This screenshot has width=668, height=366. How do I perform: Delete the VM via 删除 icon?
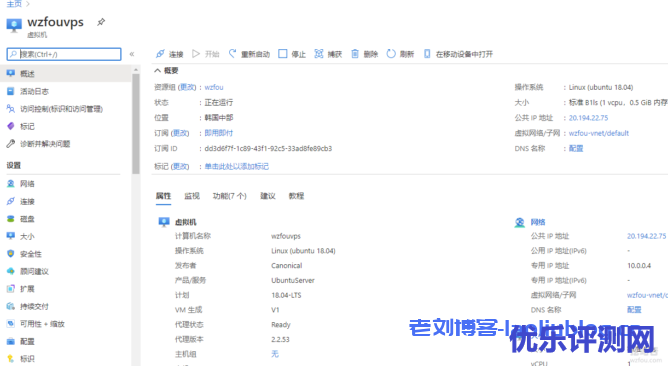[355, 54]
